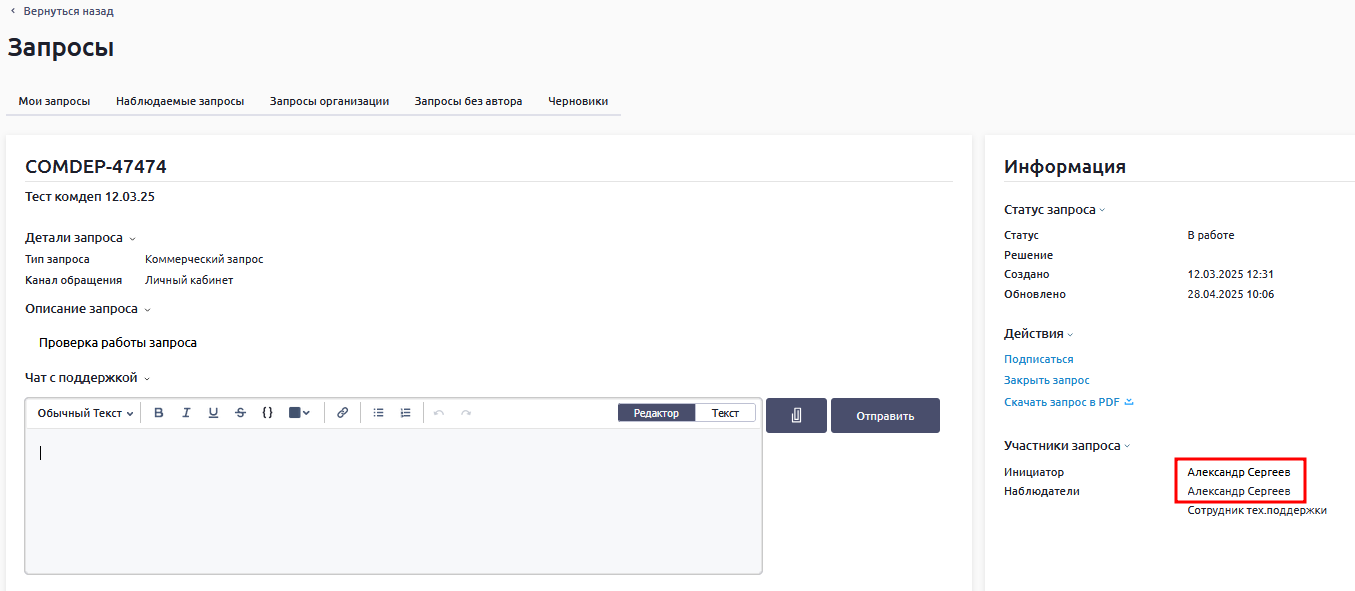1355x591 pixels.
Task: Apply bold formatting in chat editor
Action: tap(159, 413)
